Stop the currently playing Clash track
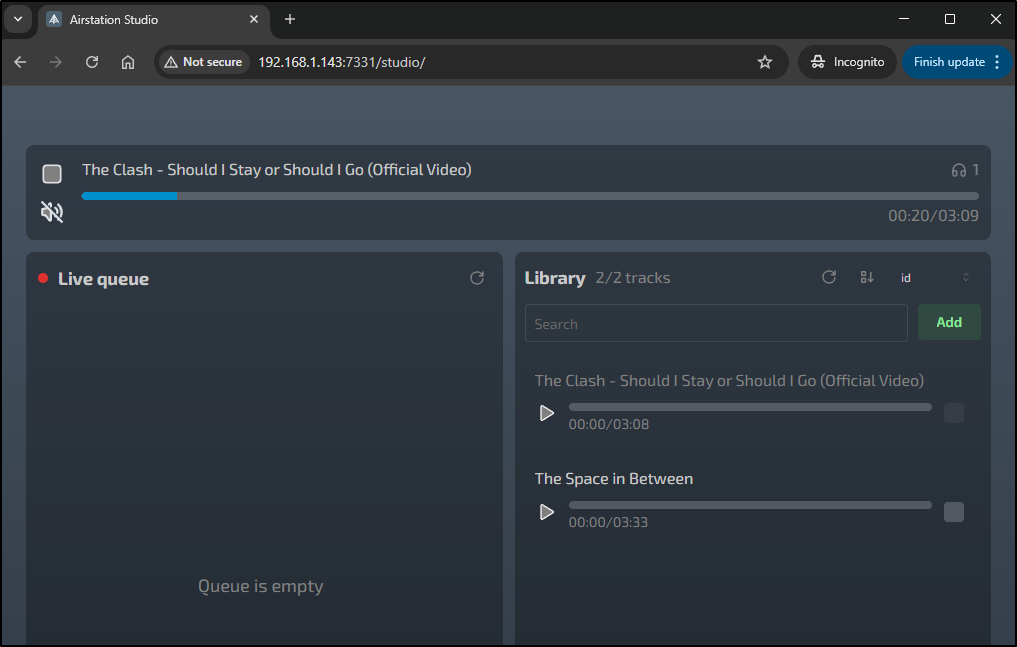Image resolution: width=1017 pixels, height=647 pixels. (52, 174)
